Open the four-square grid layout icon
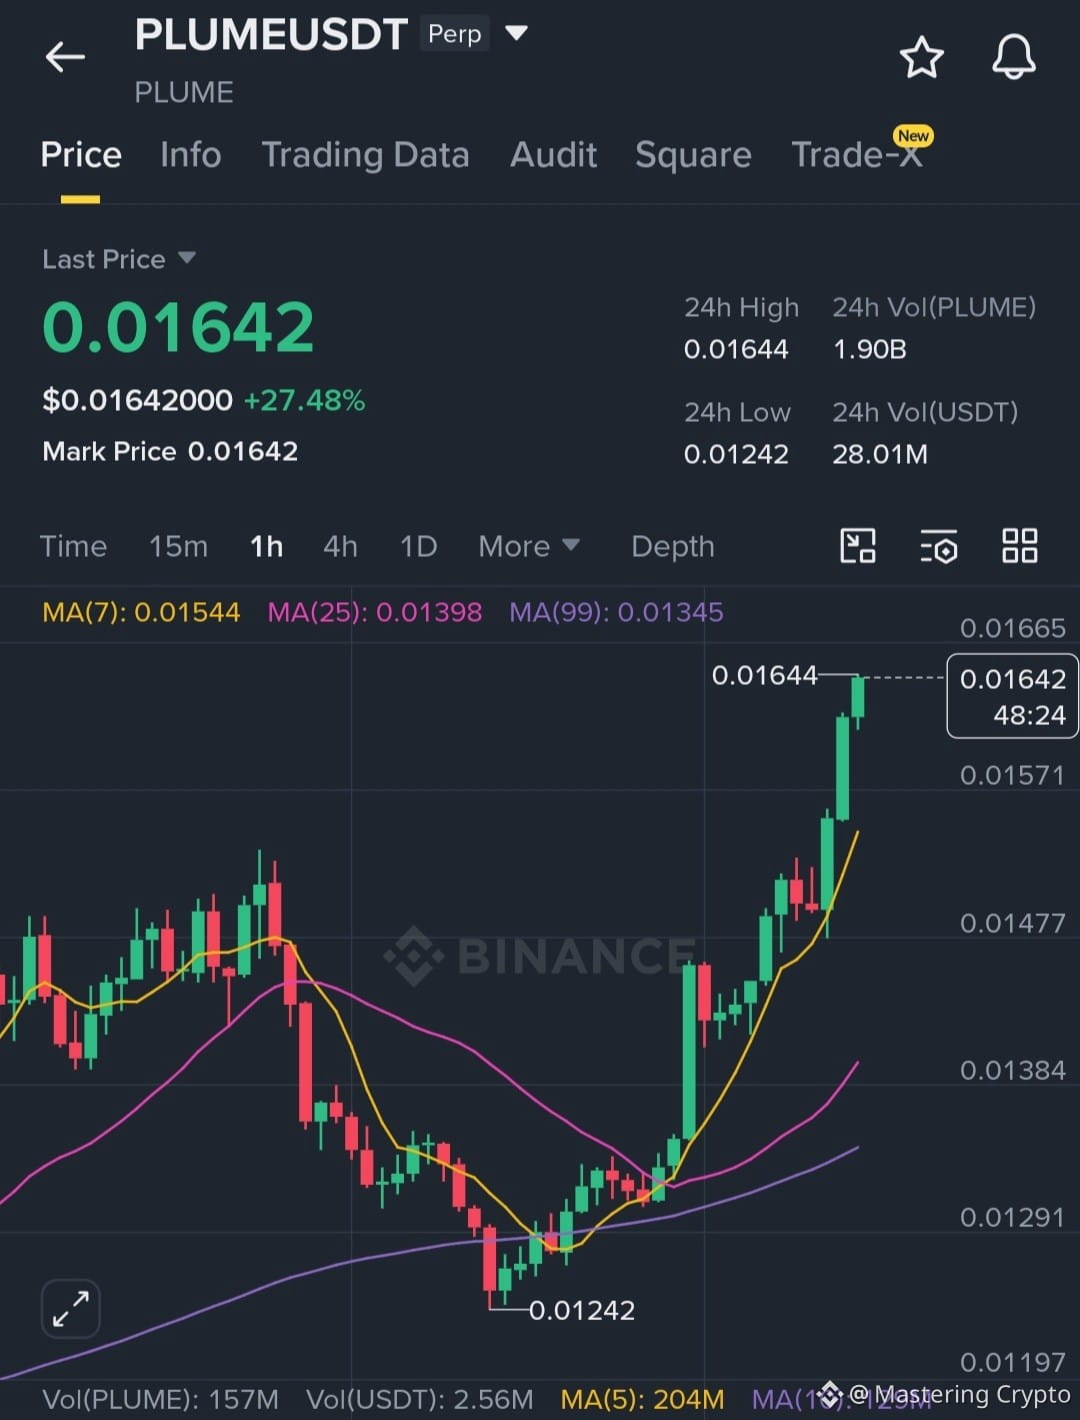Screen dimensions: 1080x1420 [x=1020, y=546]
